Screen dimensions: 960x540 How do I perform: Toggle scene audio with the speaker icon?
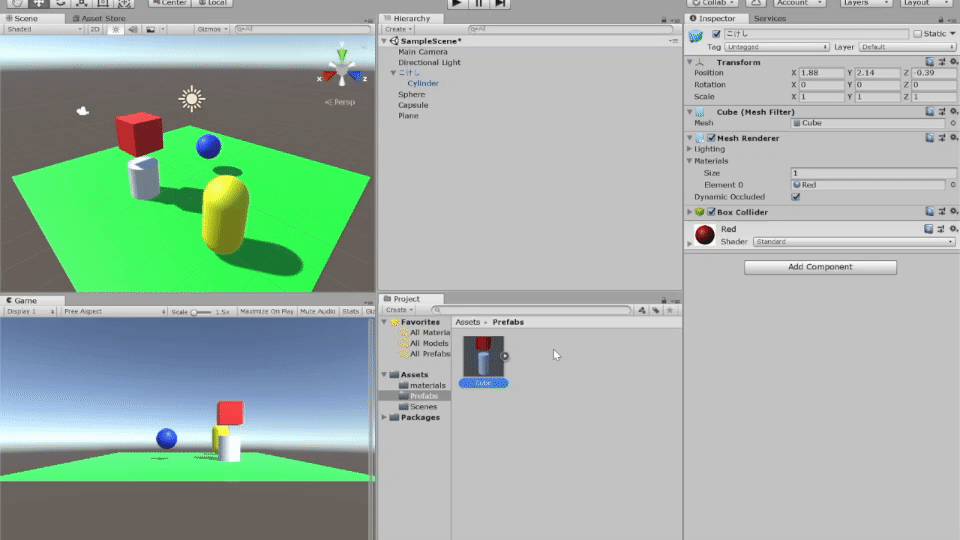pos(133,29)
